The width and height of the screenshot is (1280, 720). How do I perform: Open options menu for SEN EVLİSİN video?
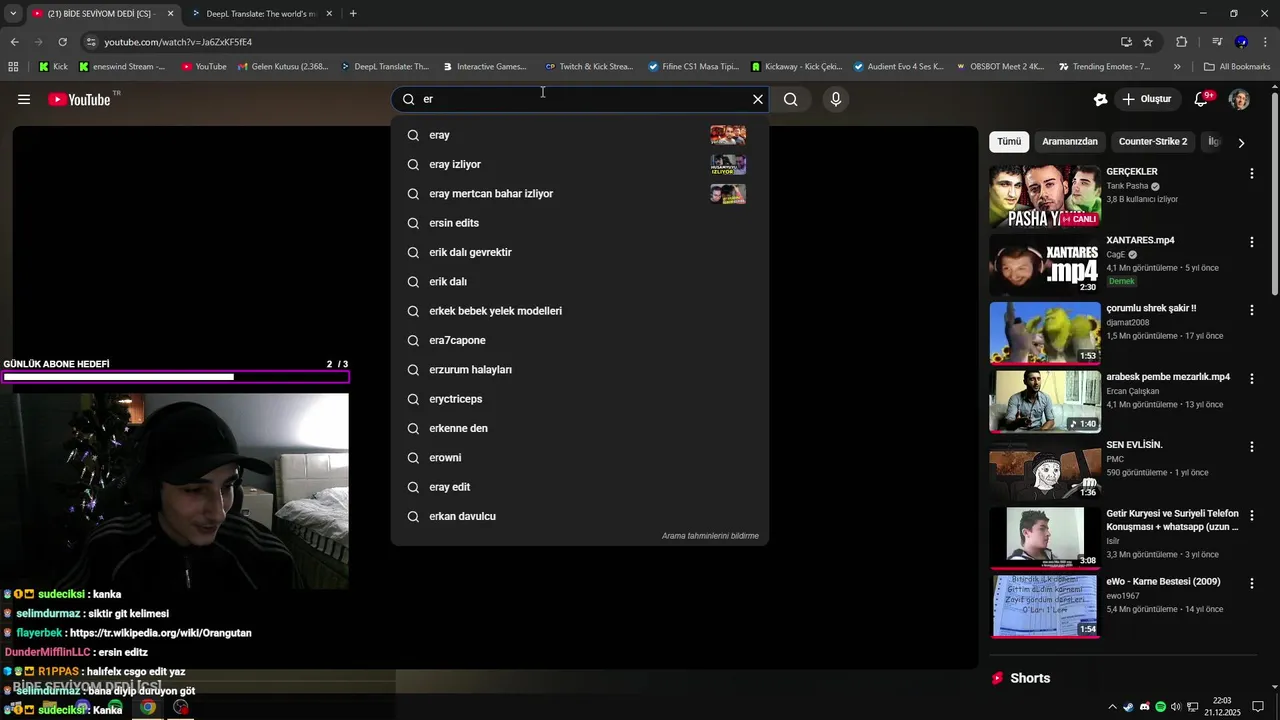point(1251,447)
